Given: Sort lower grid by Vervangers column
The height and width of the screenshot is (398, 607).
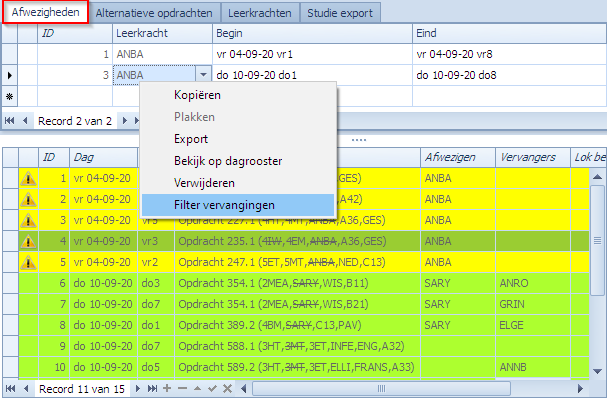Looking at the screenshot, I should [533, 158].
